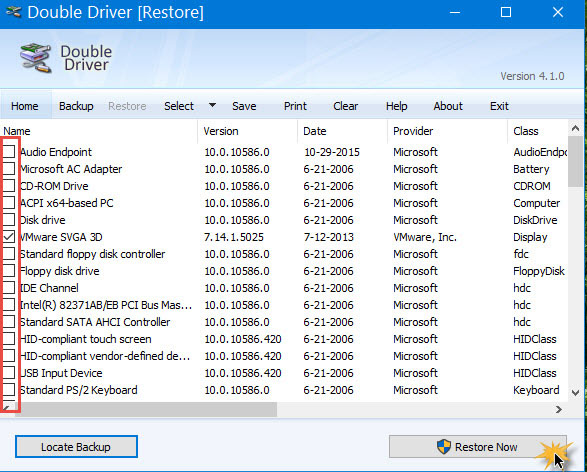This screenshot has width=587, height=472.
Task: Click Clear in the toolbar
Action: pos(346,106)
